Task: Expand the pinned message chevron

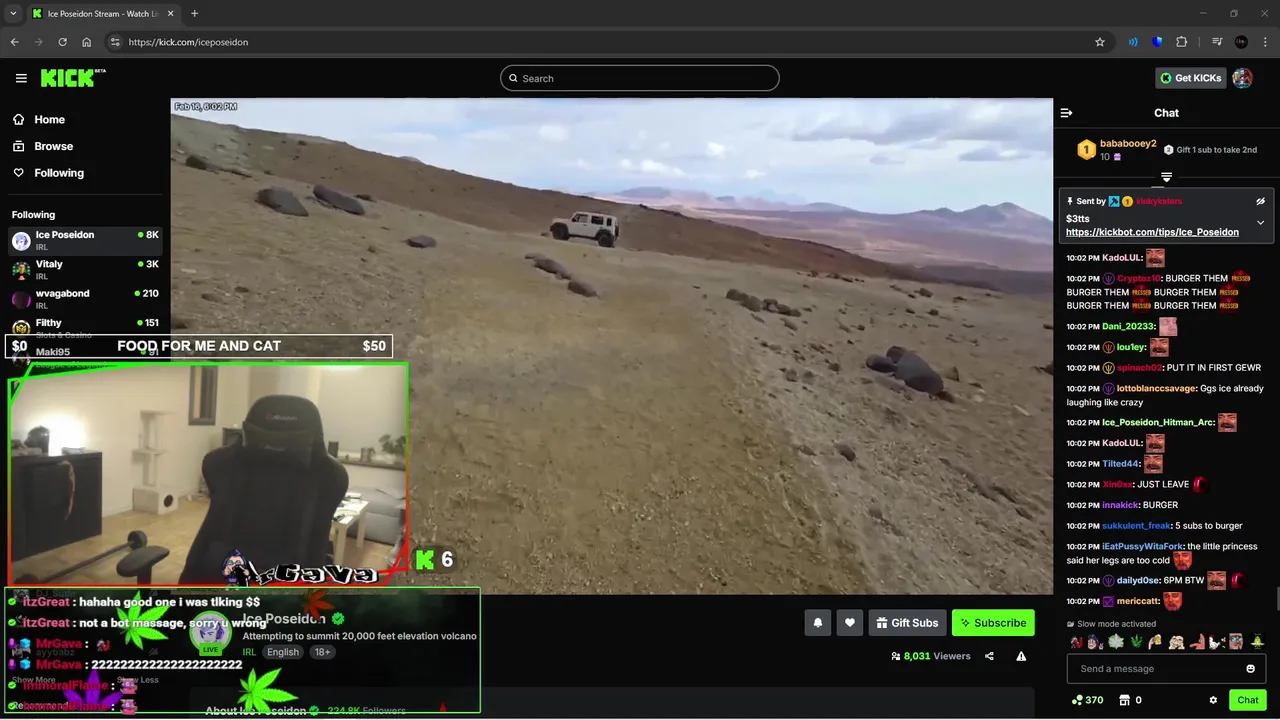Action: 1260,222
